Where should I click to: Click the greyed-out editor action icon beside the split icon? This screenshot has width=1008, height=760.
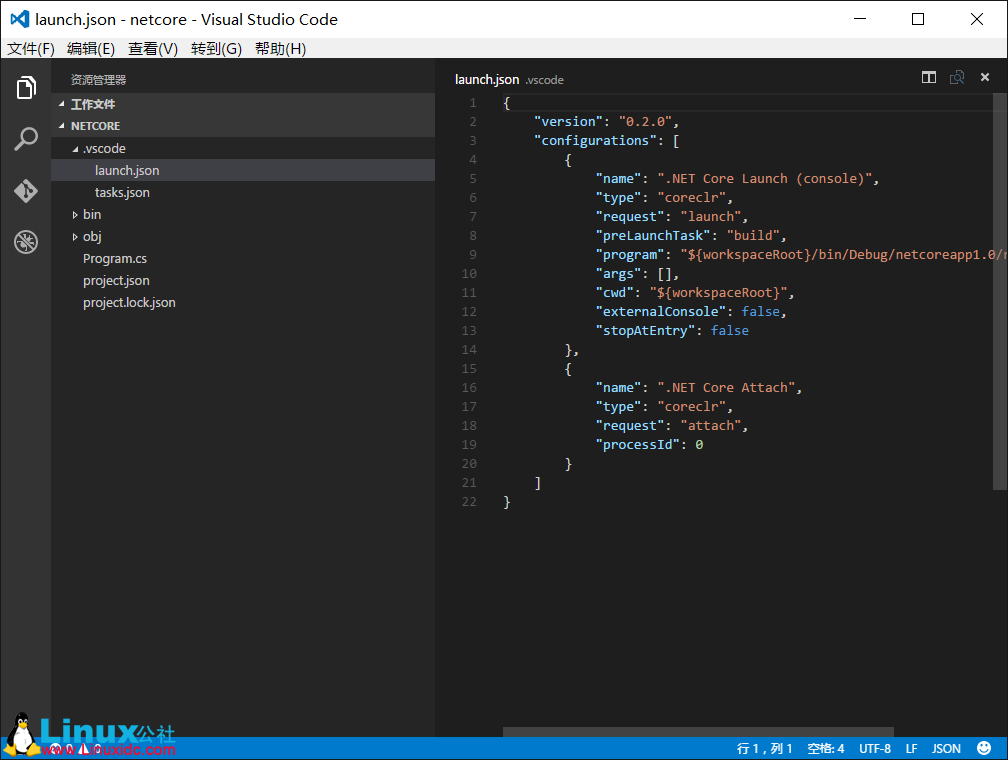[x=957, y=78]
